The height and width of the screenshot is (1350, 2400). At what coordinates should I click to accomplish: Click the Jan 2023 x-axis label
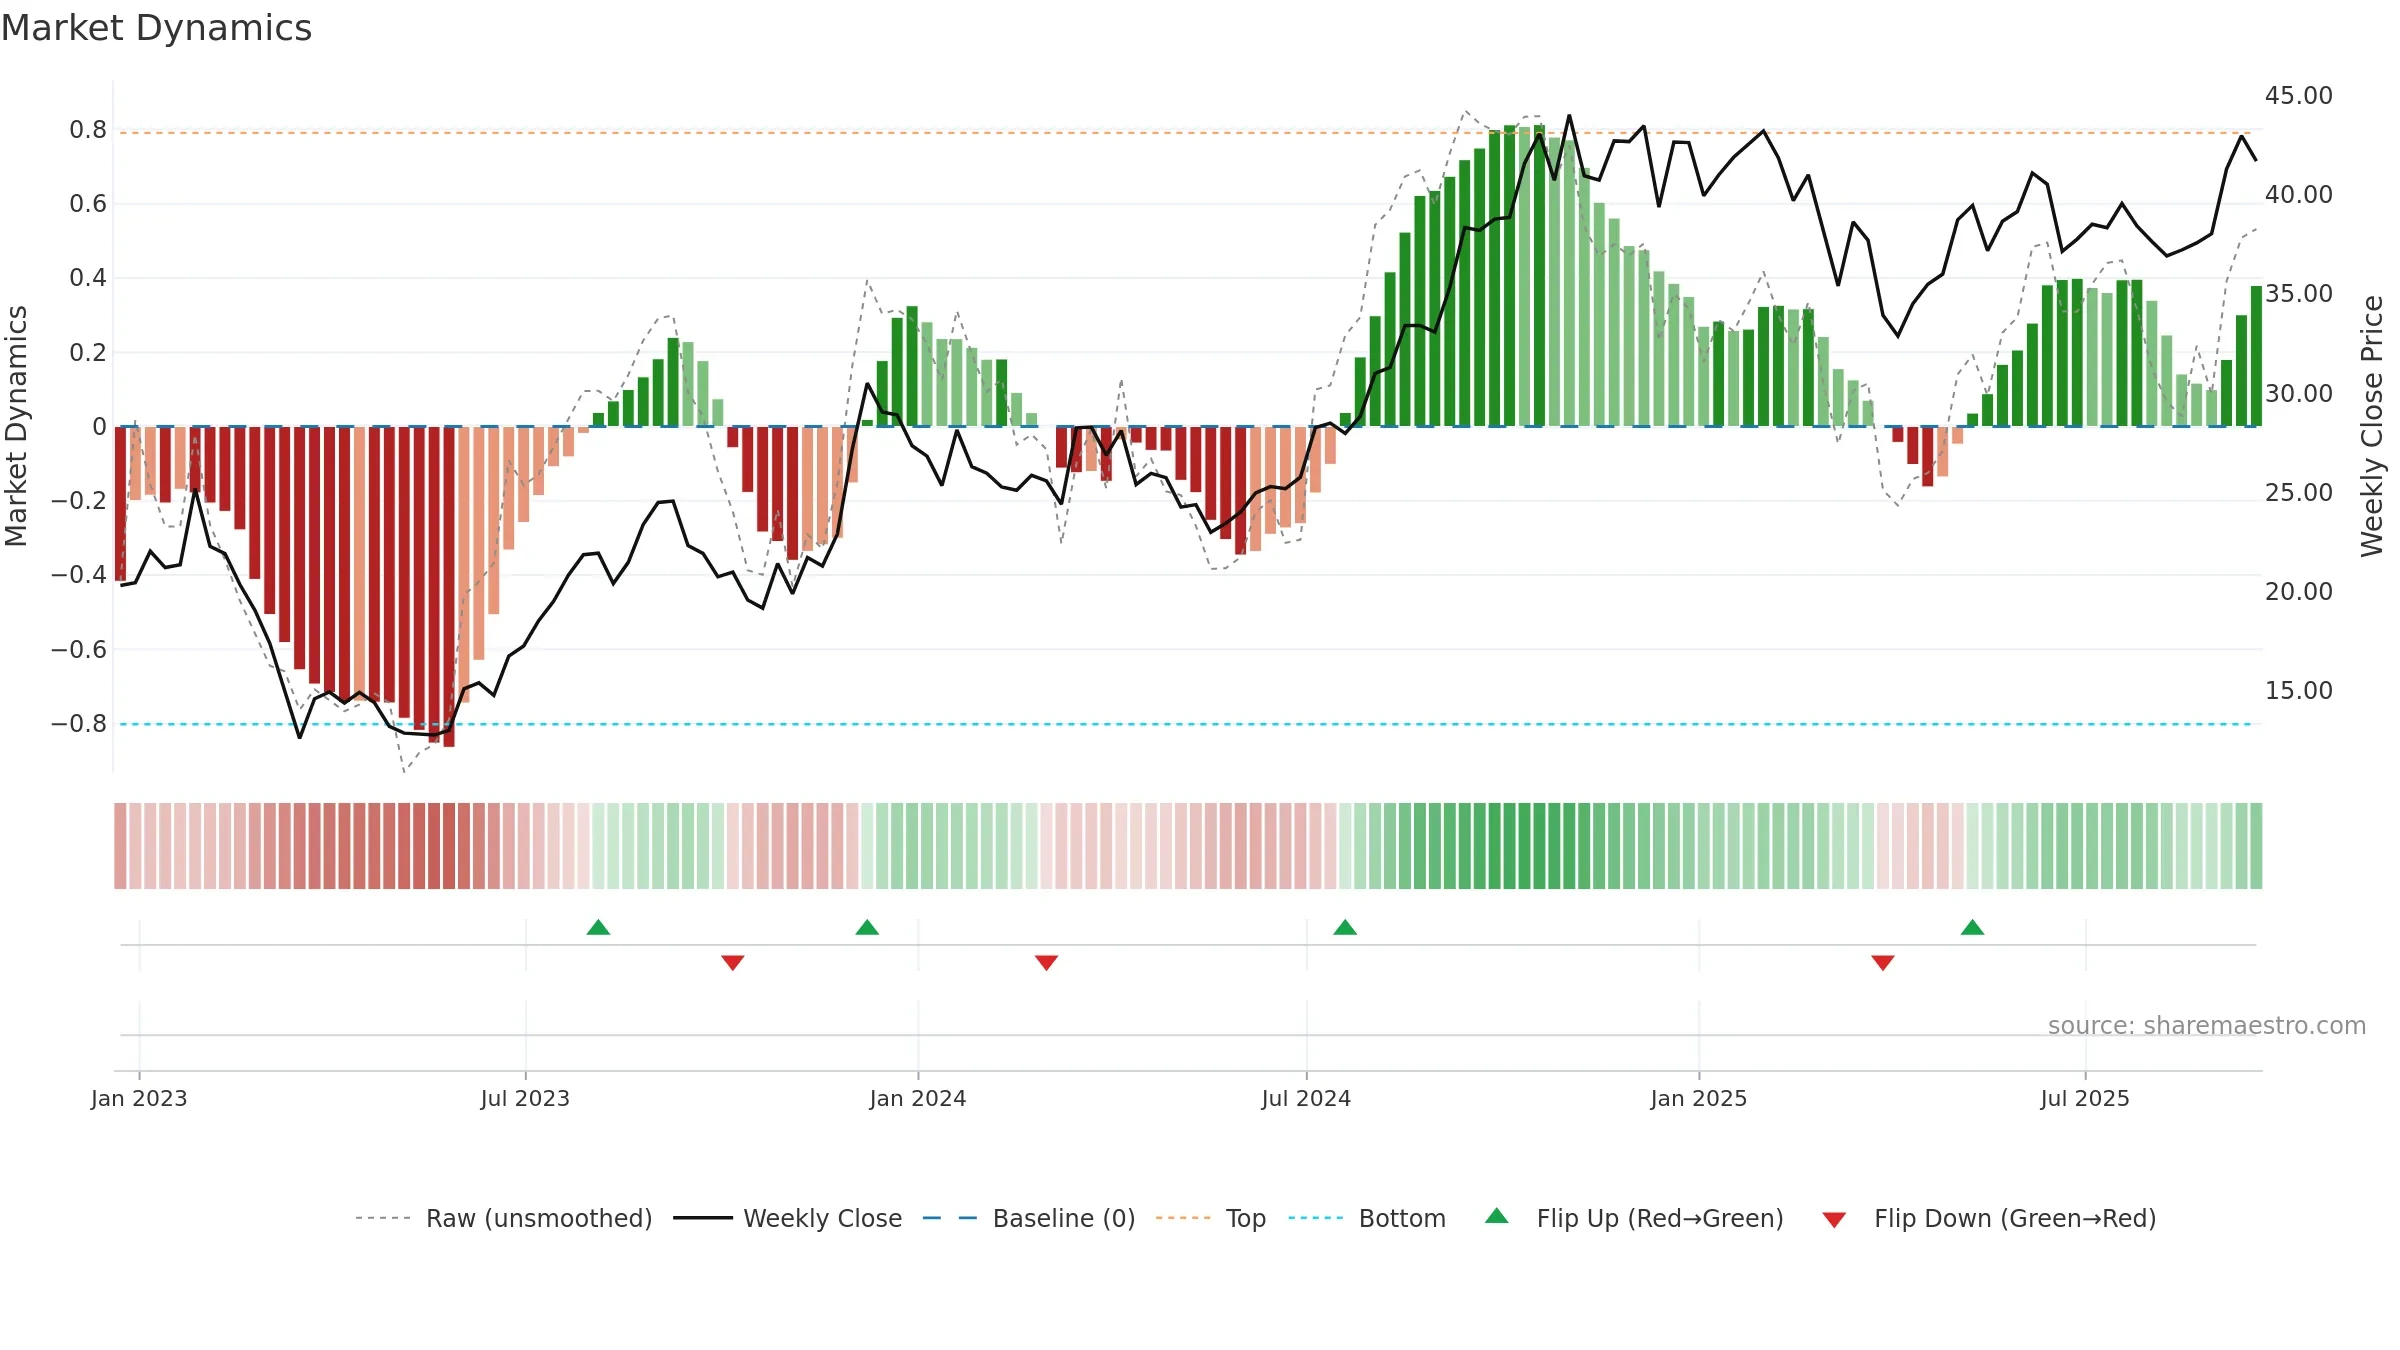pos(139,1098)
